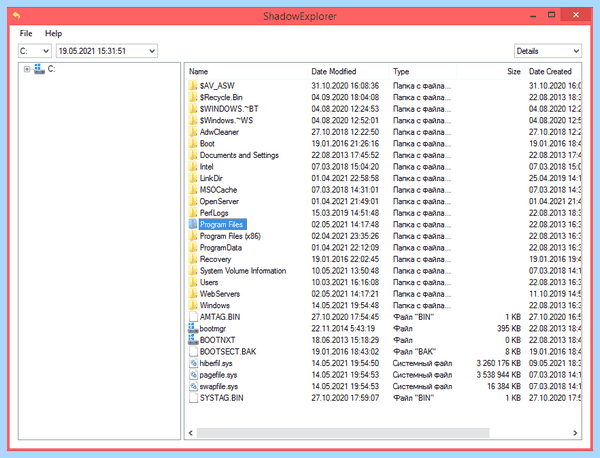Screen dimensions: 600x458
Task: Select the SYSTAG.BIN file name
Action: 221,398
